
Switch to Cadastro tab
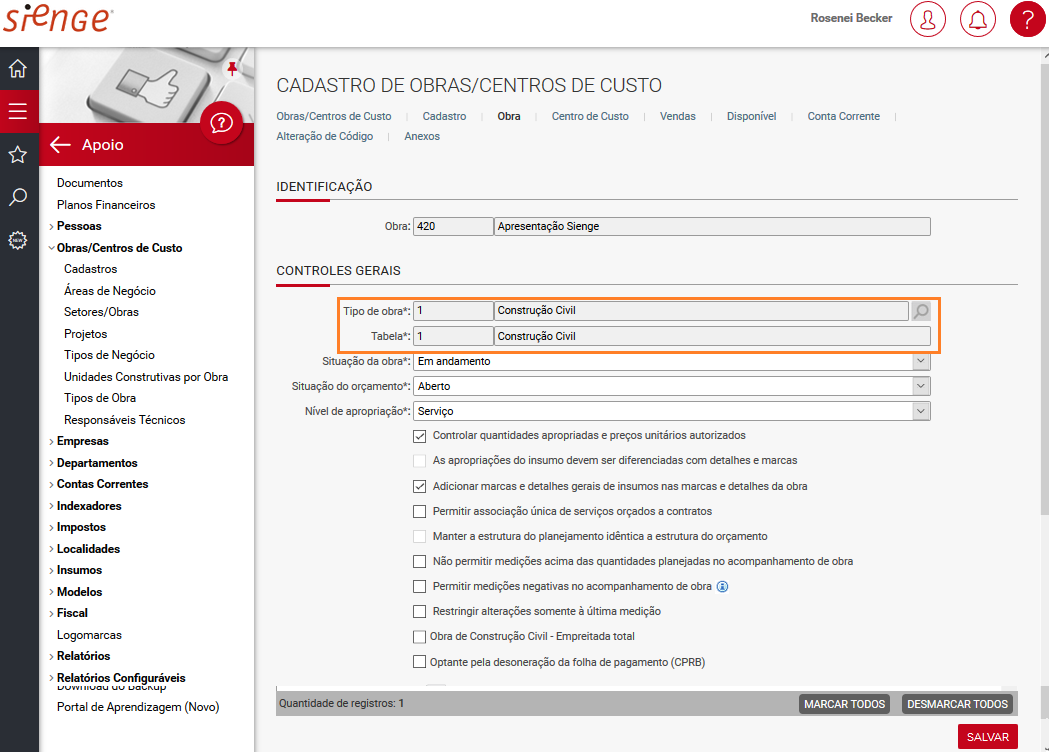pos(444,116)
